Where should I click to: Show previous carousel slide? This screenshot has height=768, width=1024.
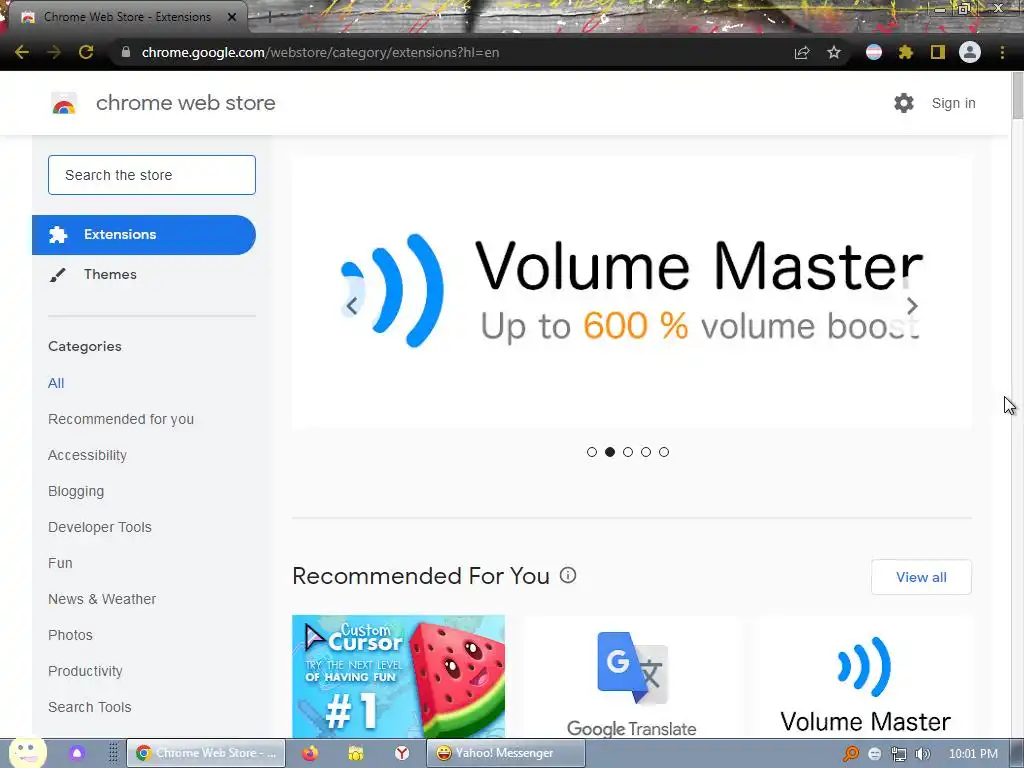[352, 306]
